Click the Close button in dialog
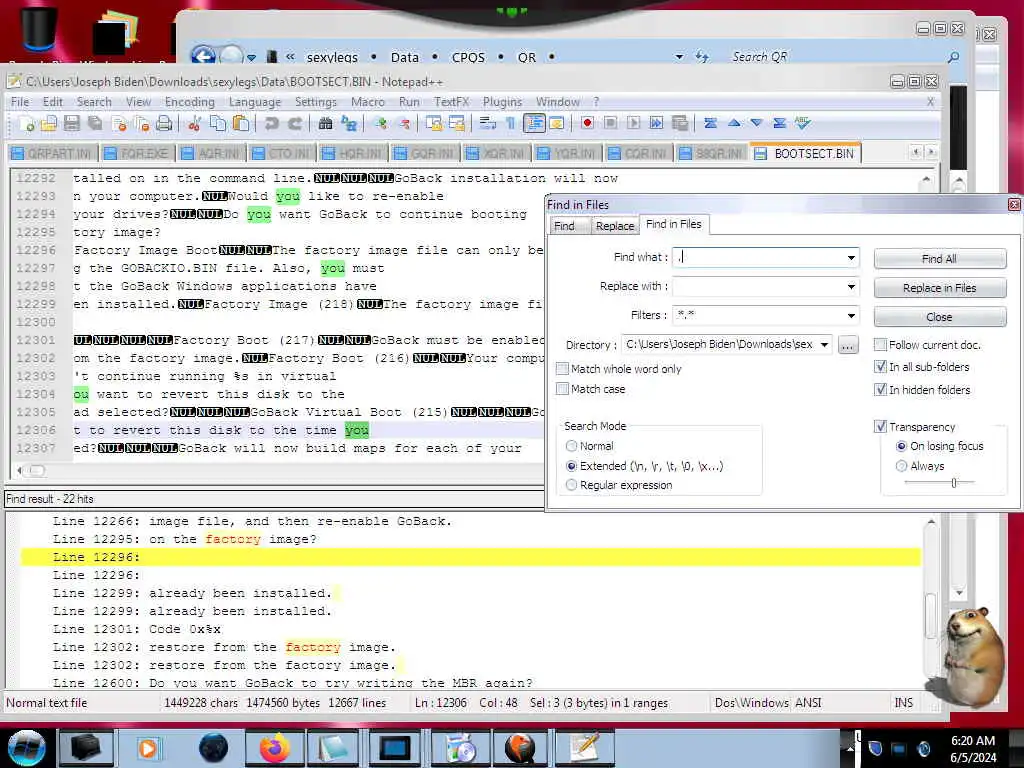 click(939, 317)
